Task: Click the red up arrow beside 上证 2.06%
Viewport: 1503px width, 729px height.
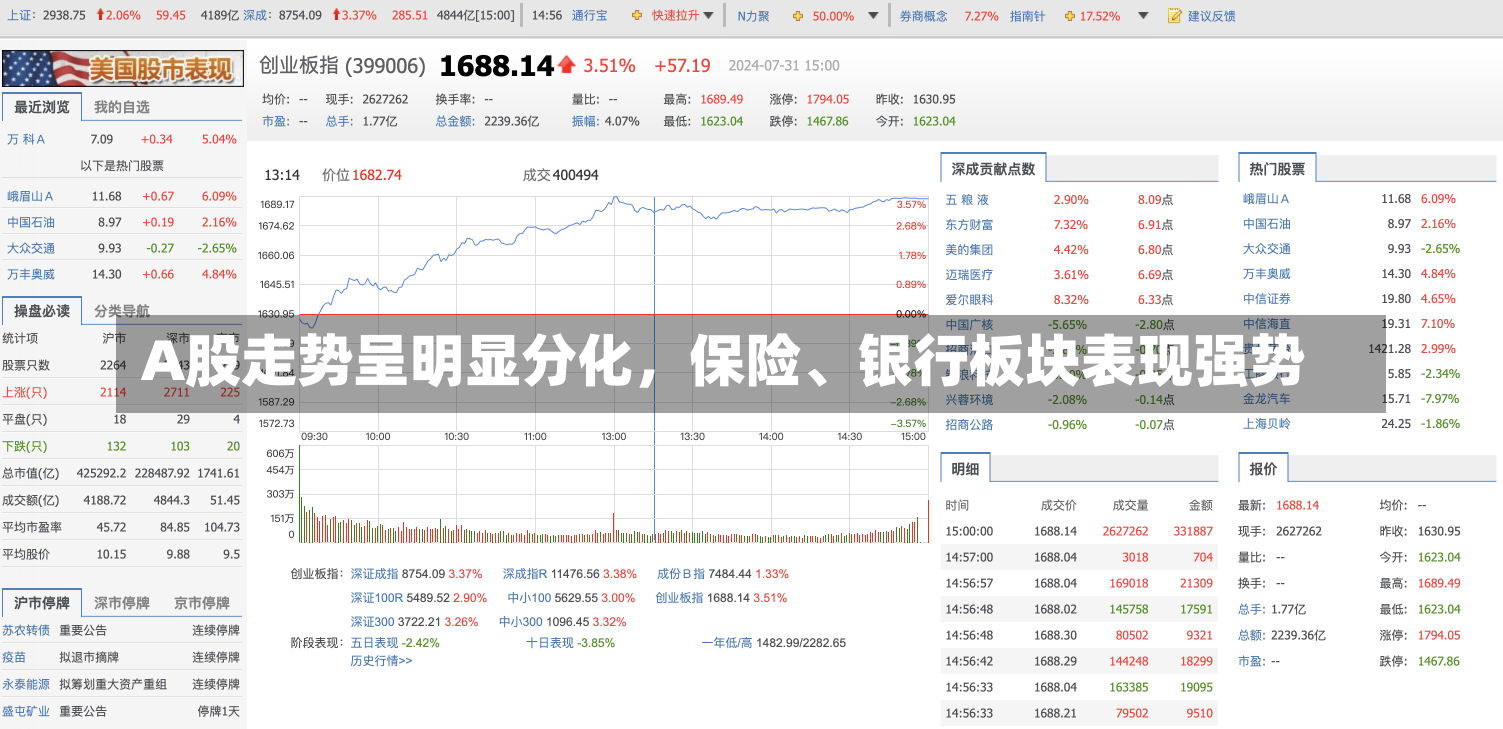Action: tap(98, 16)
